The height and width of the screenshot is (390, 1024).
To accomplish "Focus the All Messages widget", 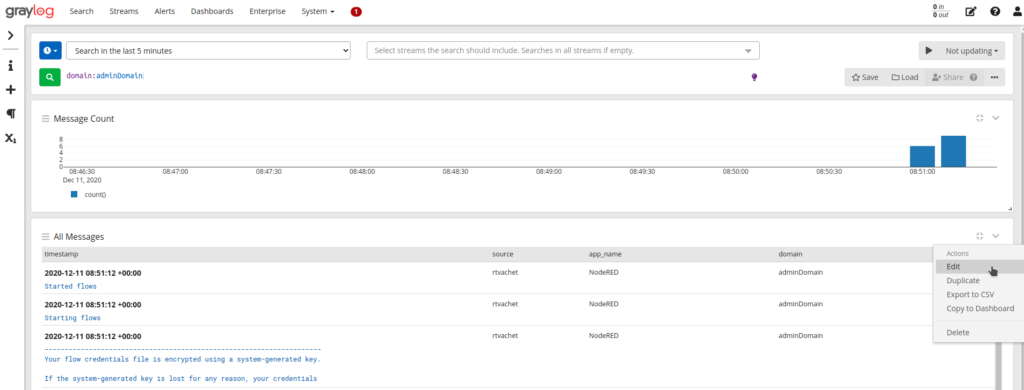I will pos(980,236).
